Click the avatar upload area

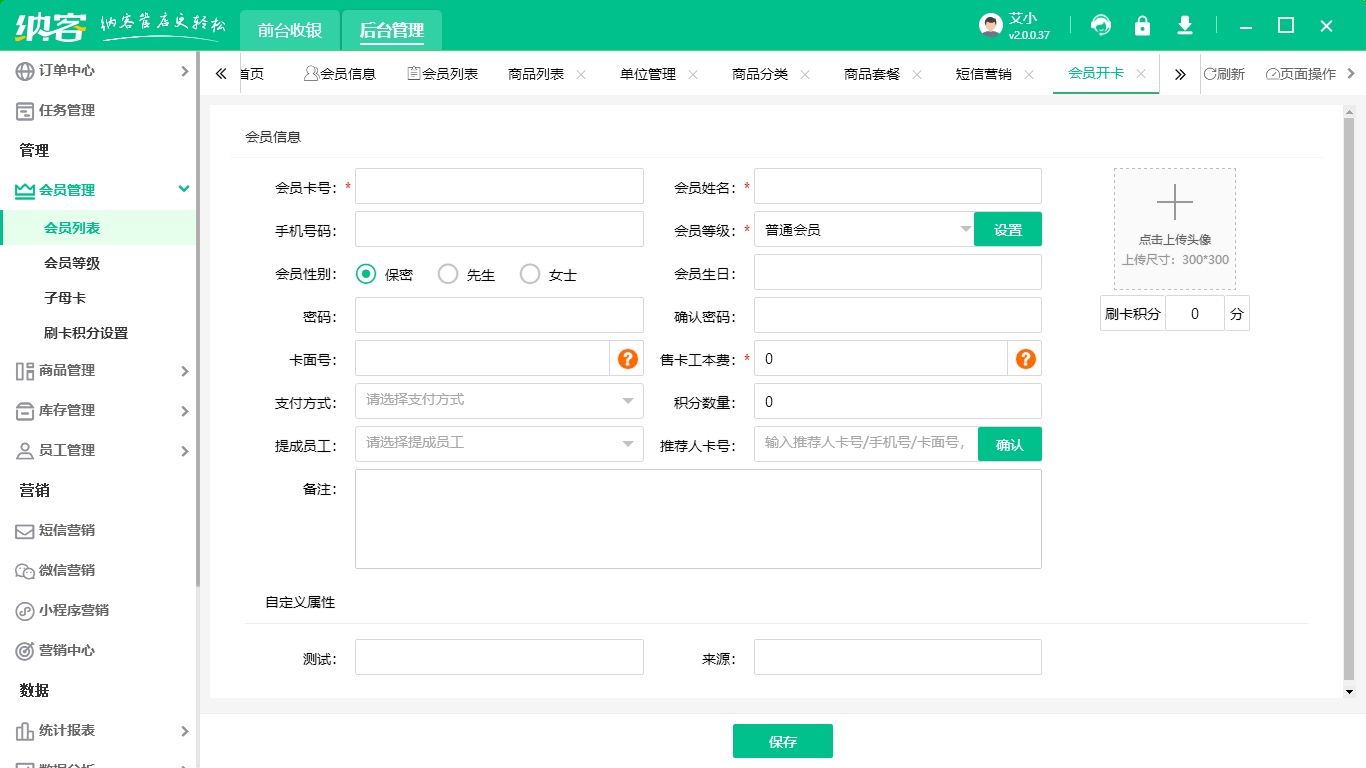(1174, 228)
